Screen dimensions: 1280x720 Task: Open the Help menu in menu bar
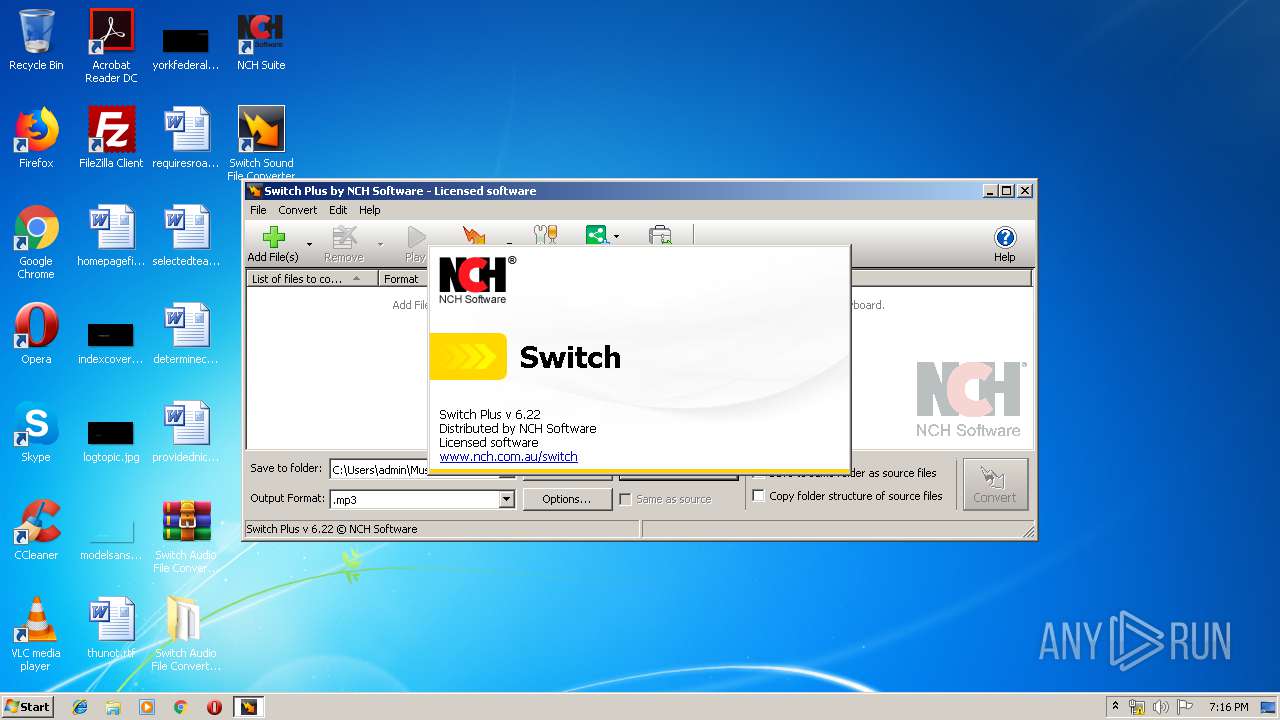coord(370,210)
